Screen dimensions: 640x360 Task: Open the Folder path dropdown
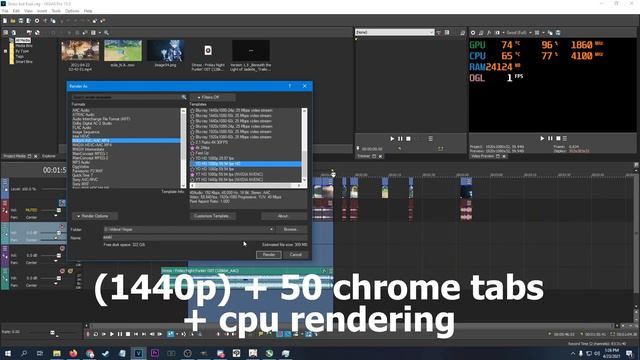(x=271, y=229)
